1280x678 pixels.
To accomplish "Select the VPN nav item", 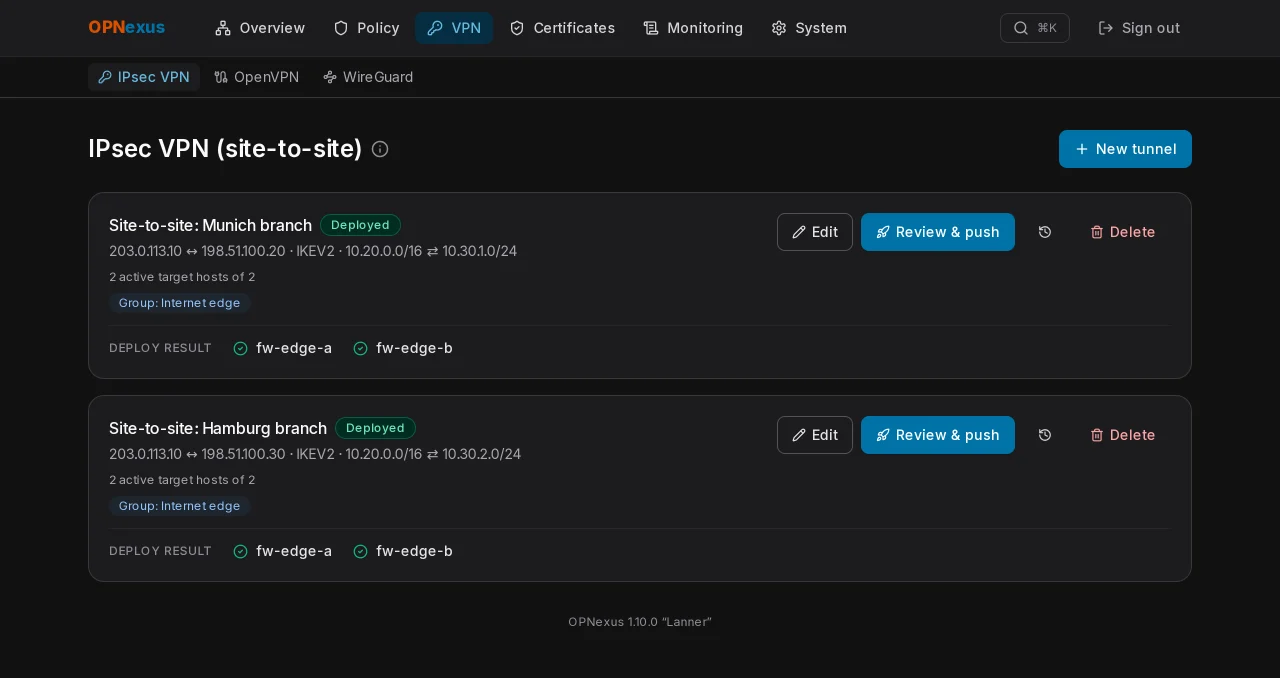I will coord(454,28).
